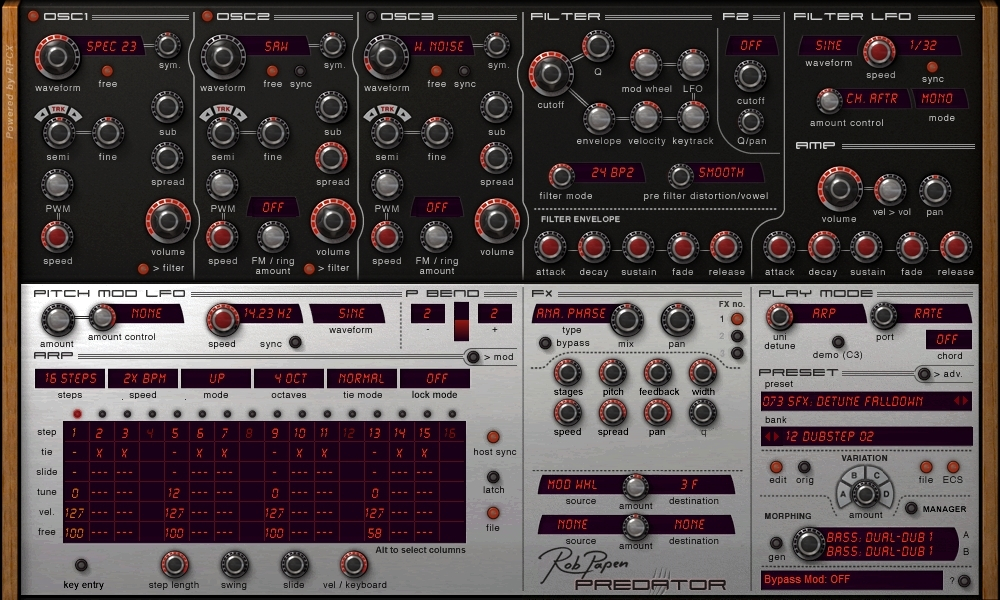Click the FX mix knob

626,320
